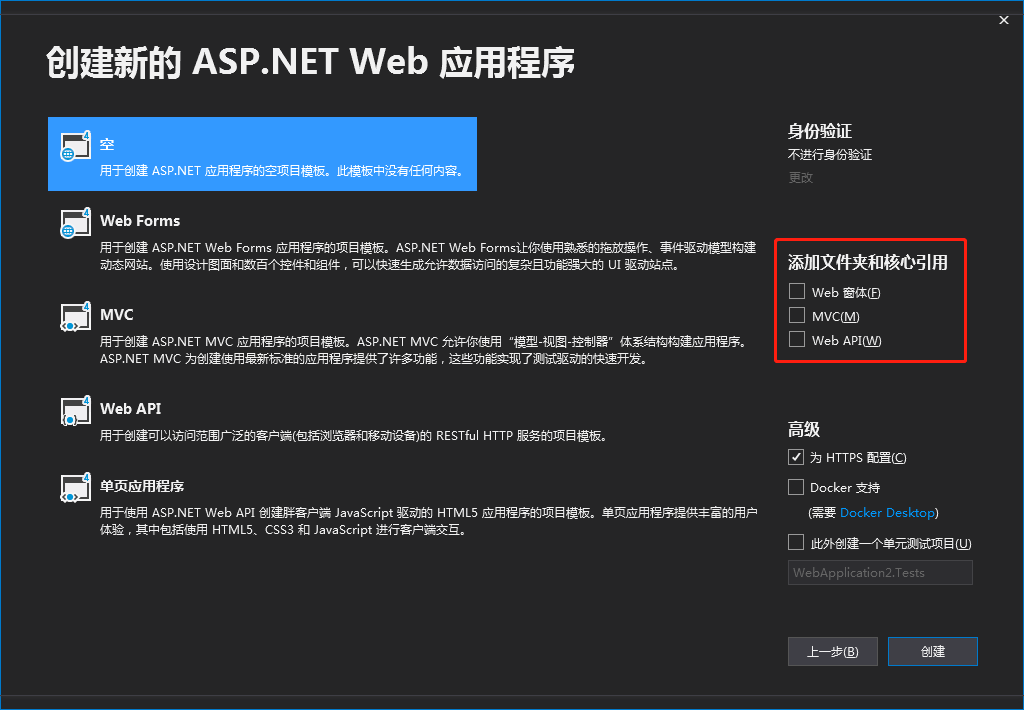Enable Docker 支持 checkbox

(795, 487)
